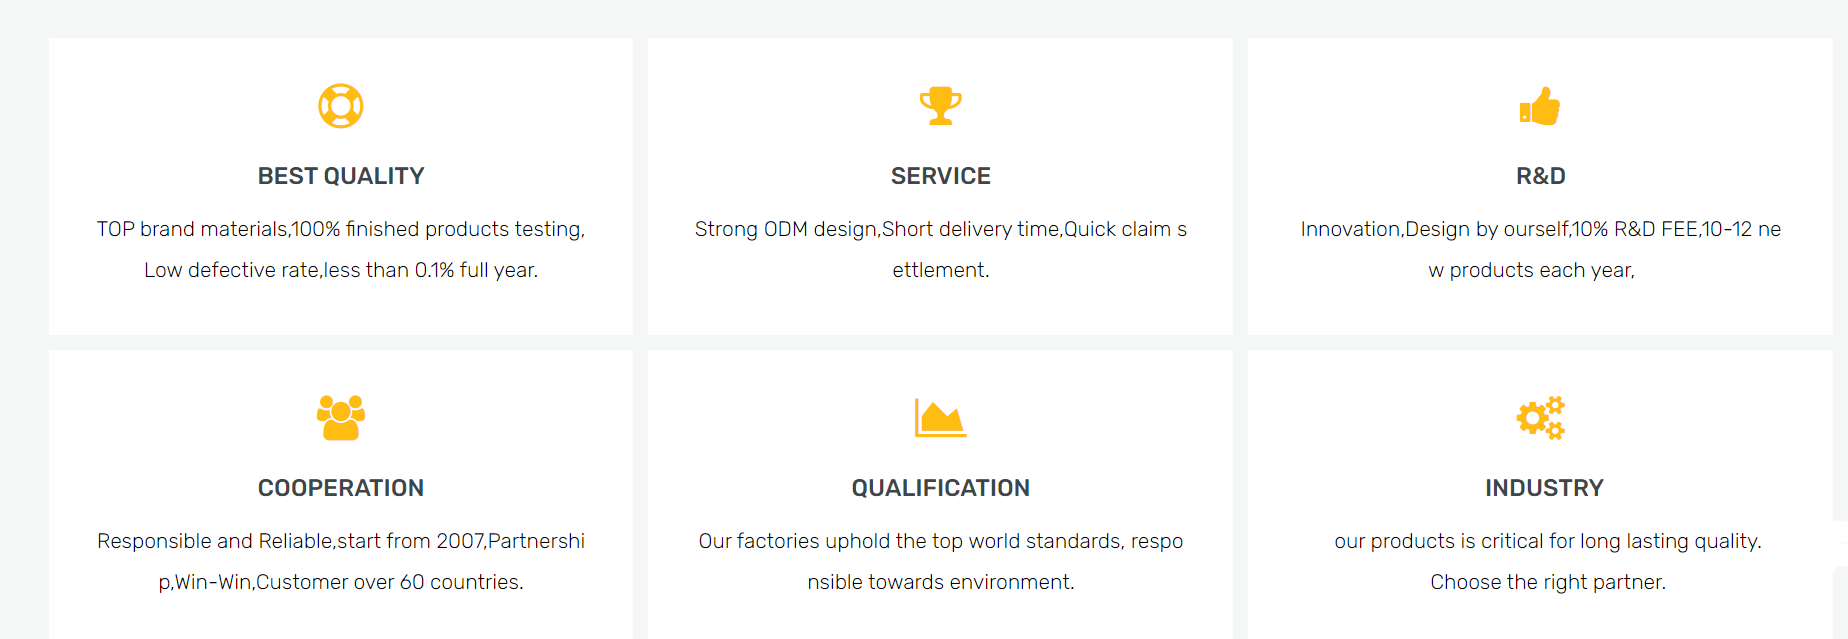Image resolution: width=1848 pixels, height=639 pixels.
Task: Click the 'Innovation,Design by ourself' description text
Action: (1540, 229)
